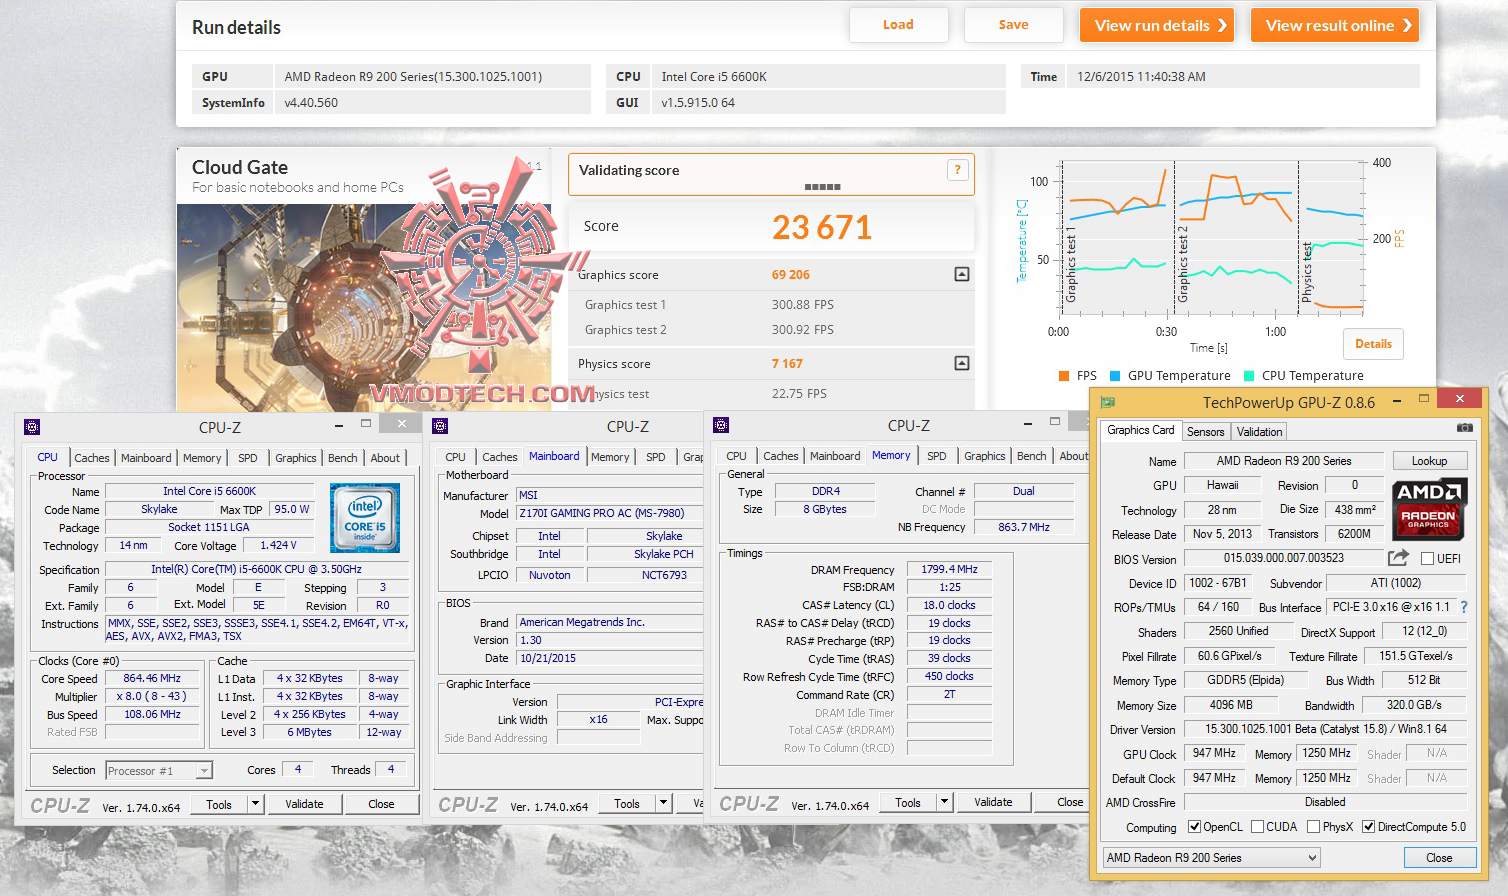The image size is (1508, 896).
Task: Click the app icon of the CPU-Z Memory window
Action: point(721,425)
